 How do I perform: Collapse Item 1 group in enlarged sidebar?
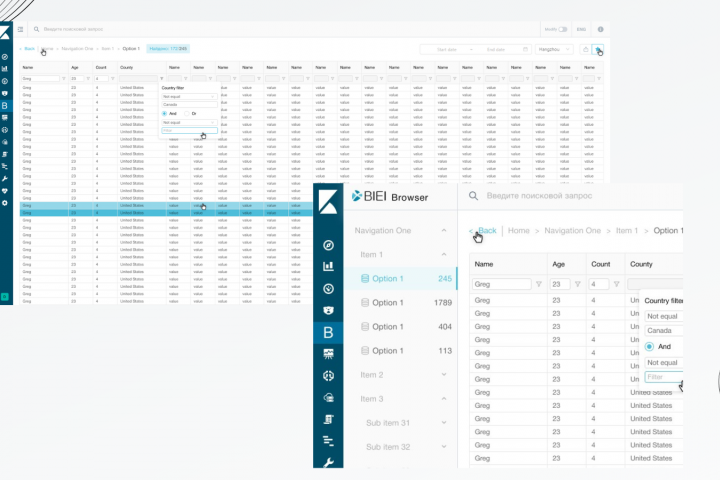click(444, 254)
